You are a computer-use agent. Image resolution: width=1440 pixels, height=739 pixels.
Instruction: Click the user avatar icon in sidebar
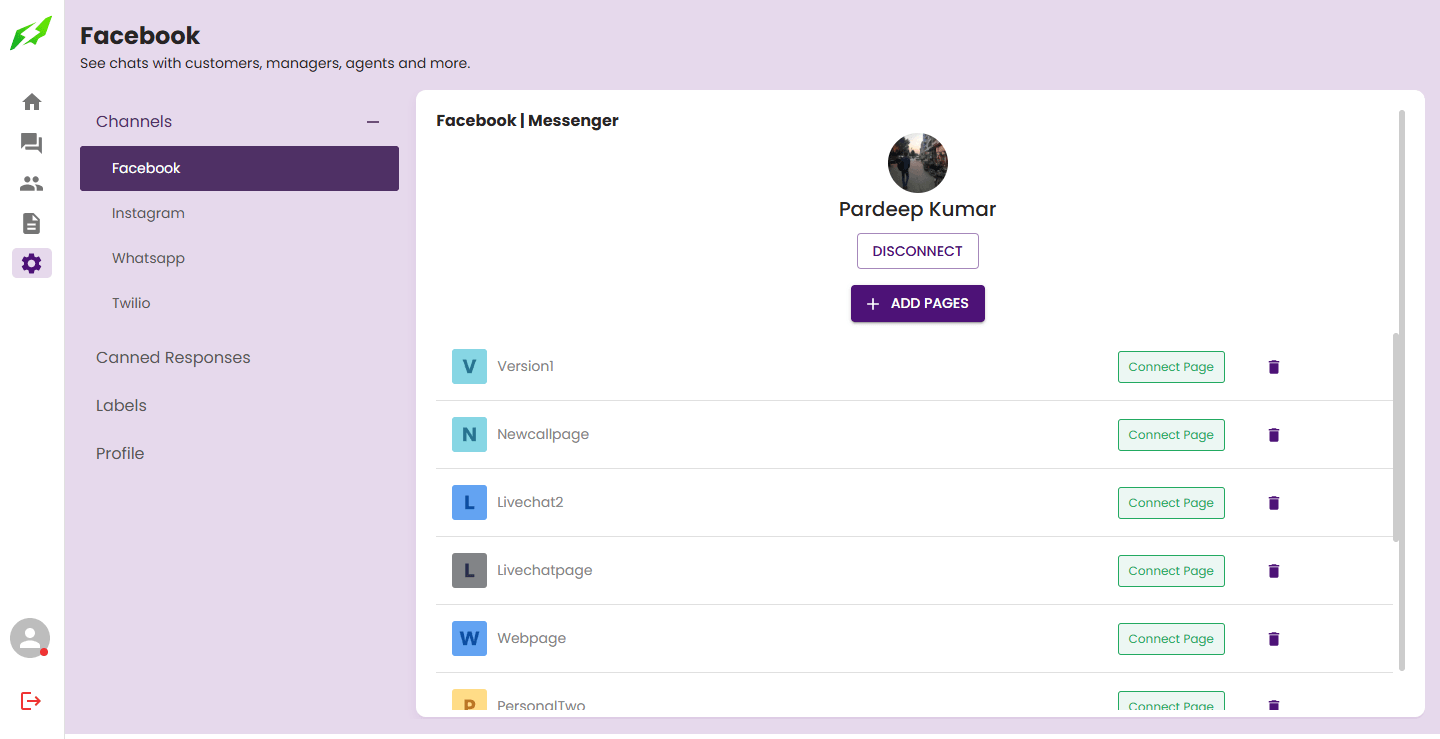tap(30, 638)
